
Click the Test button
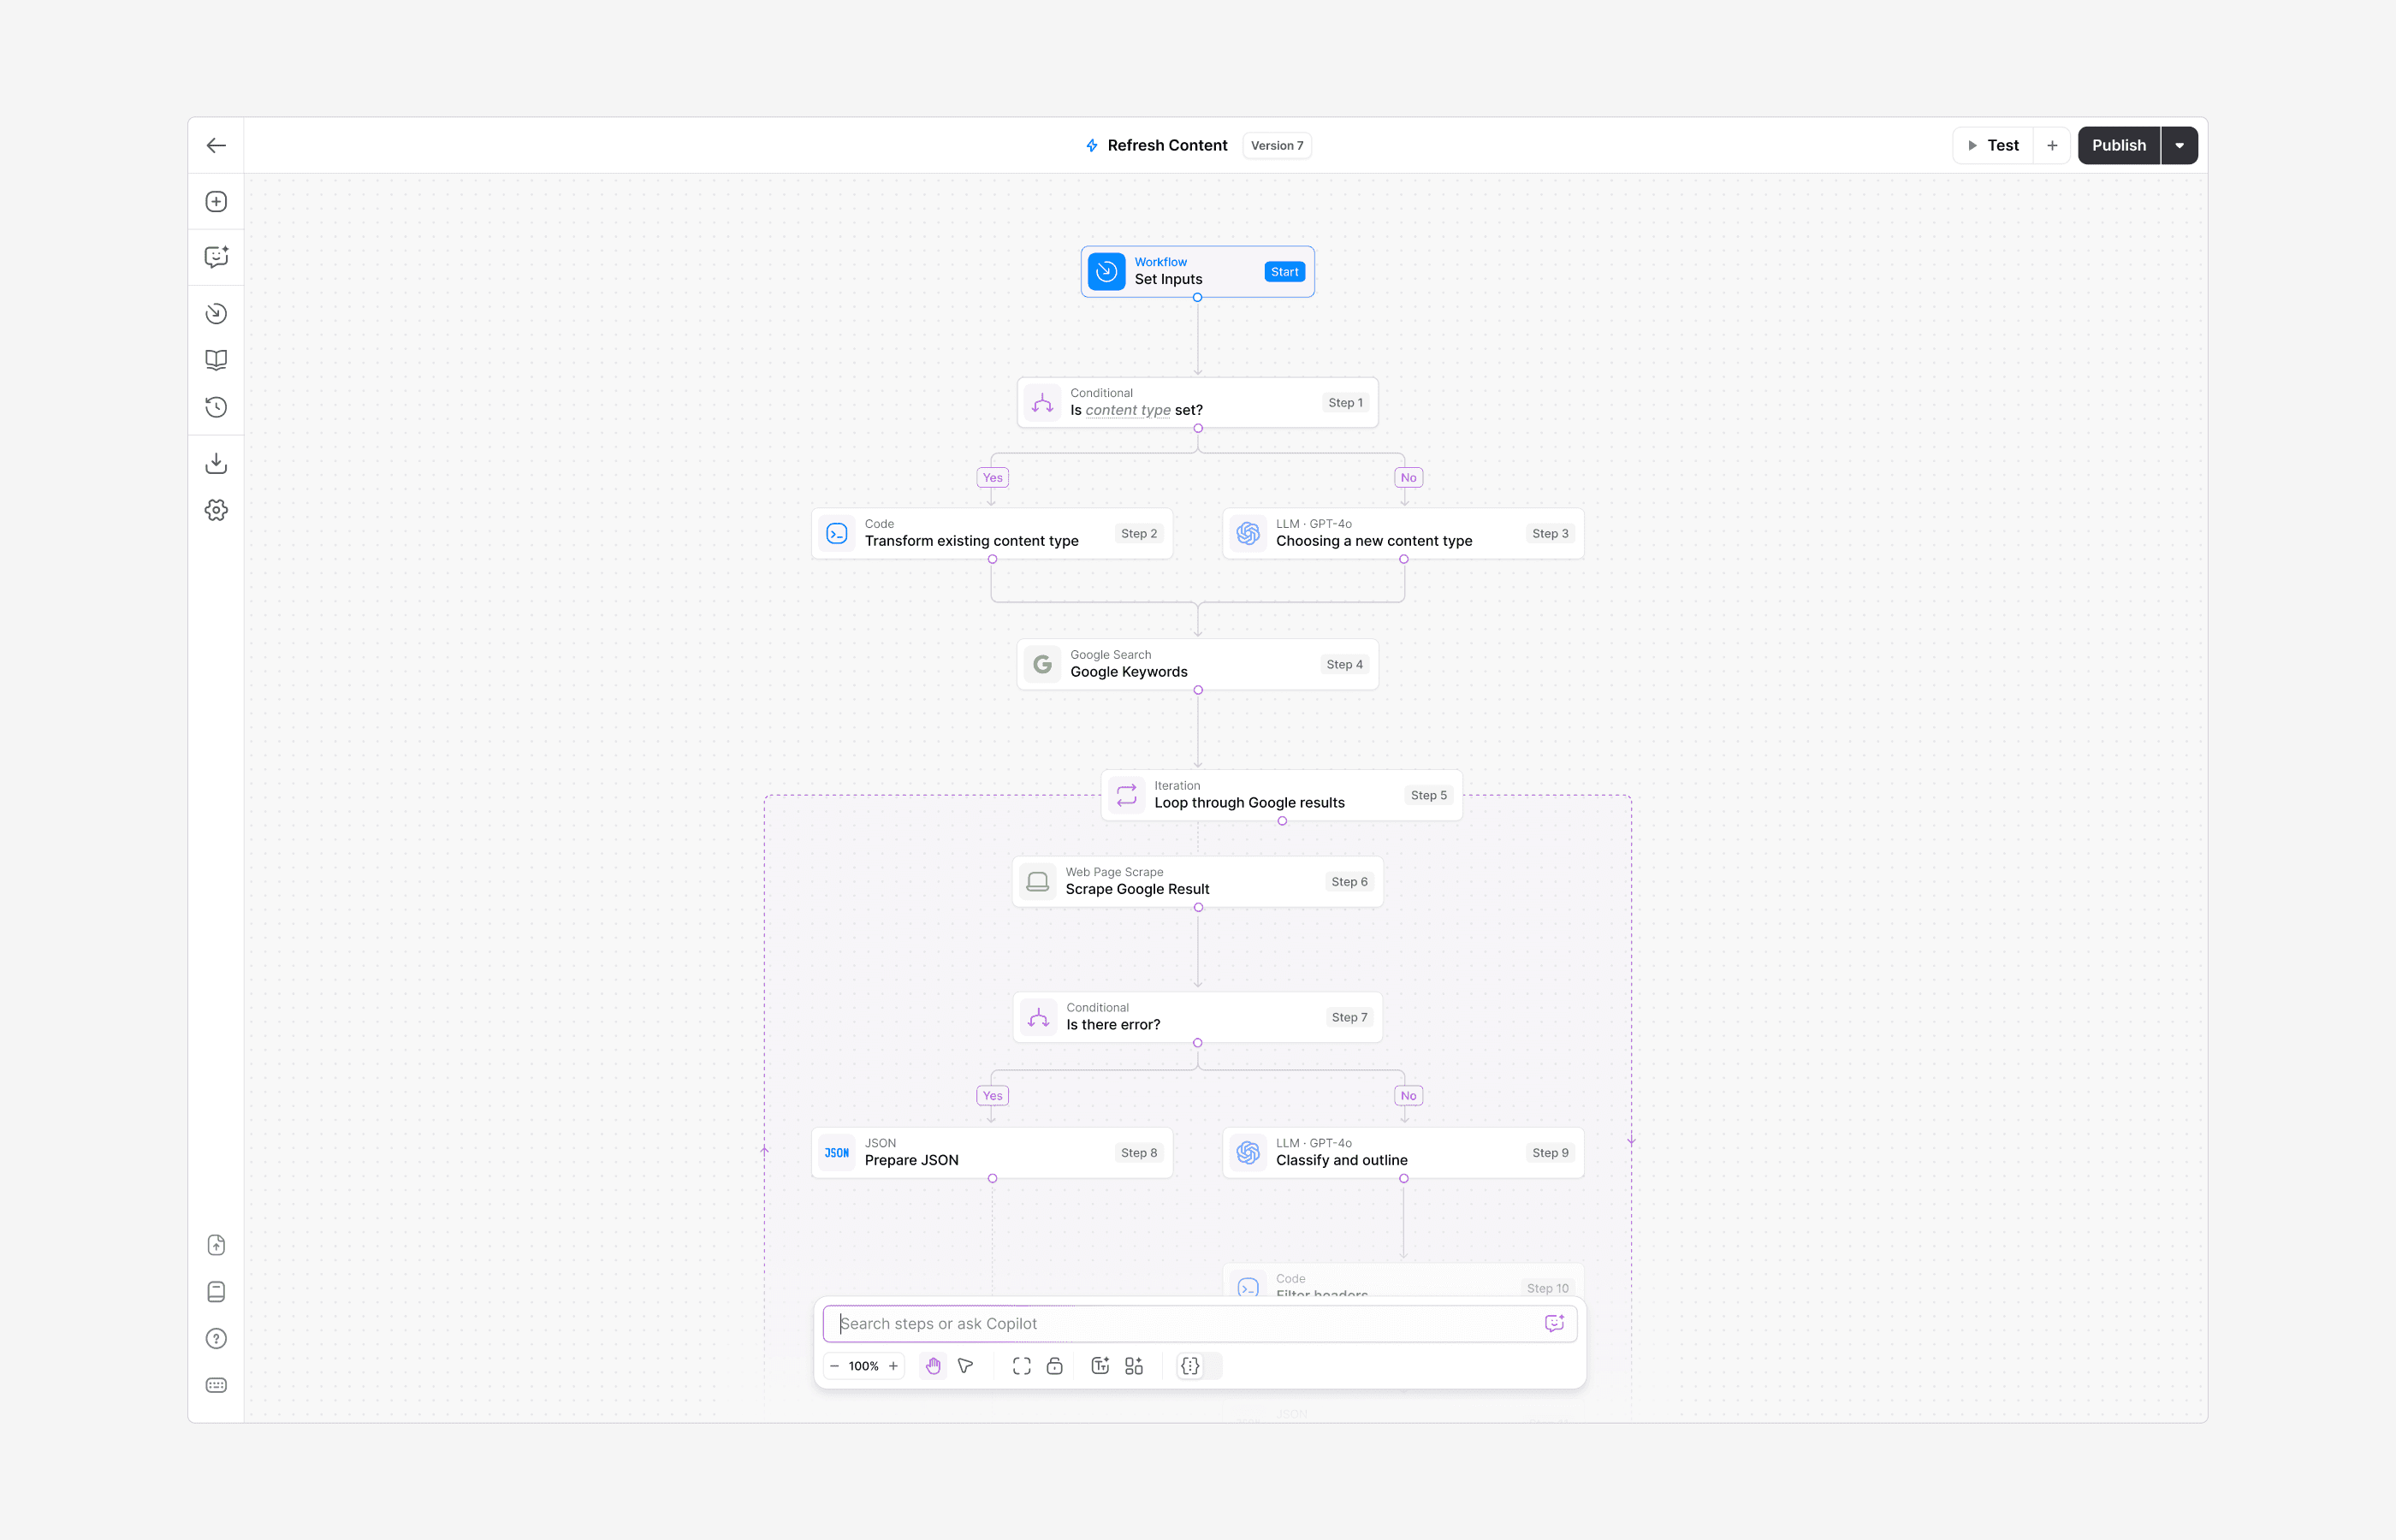coord(1993,145)
